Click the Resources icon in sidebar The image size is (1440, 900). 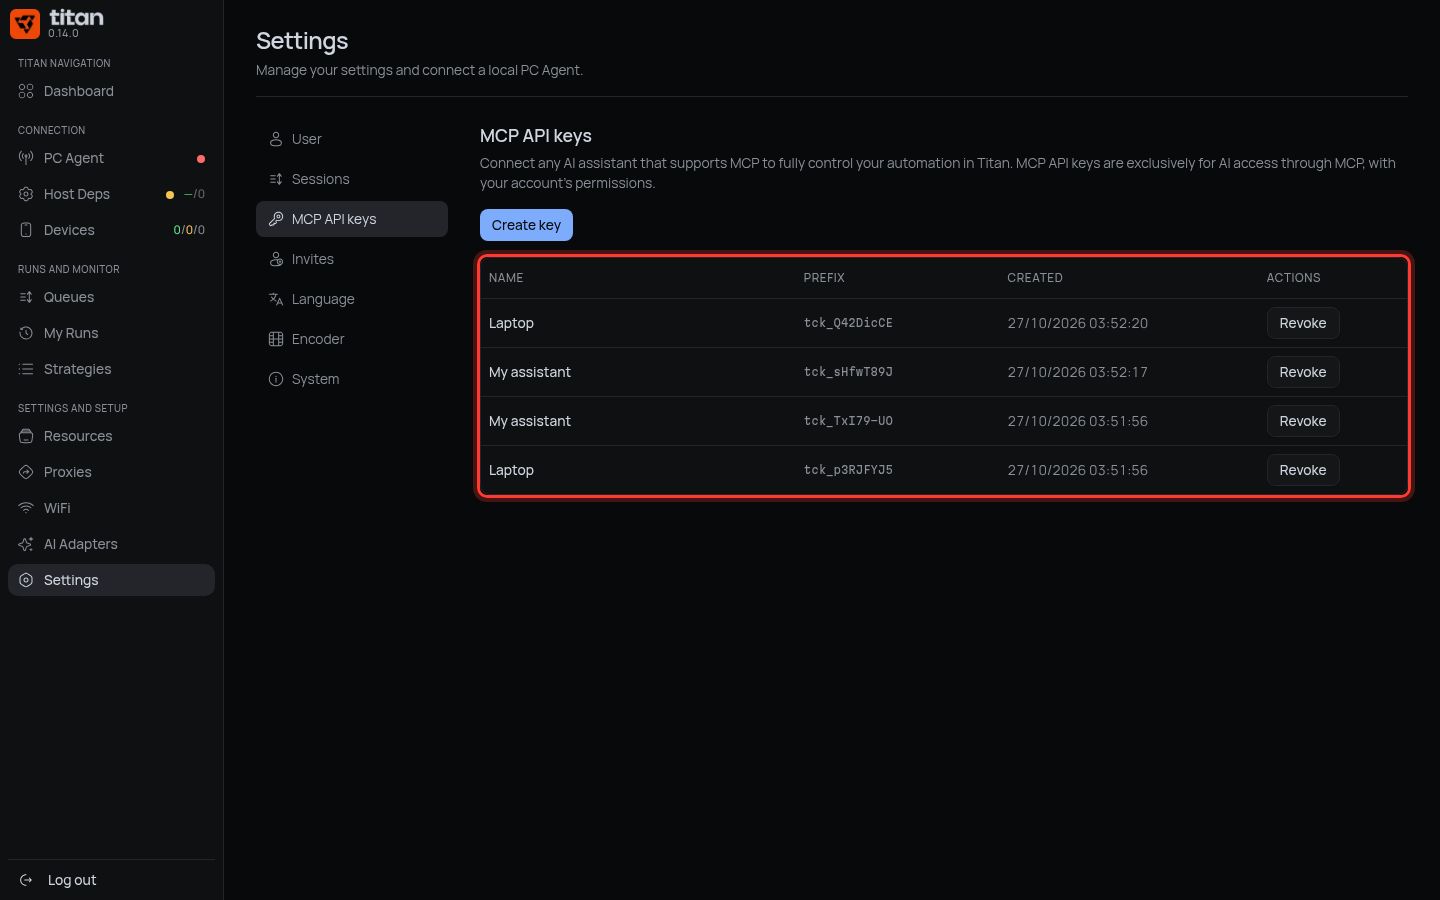click(26, 436)
